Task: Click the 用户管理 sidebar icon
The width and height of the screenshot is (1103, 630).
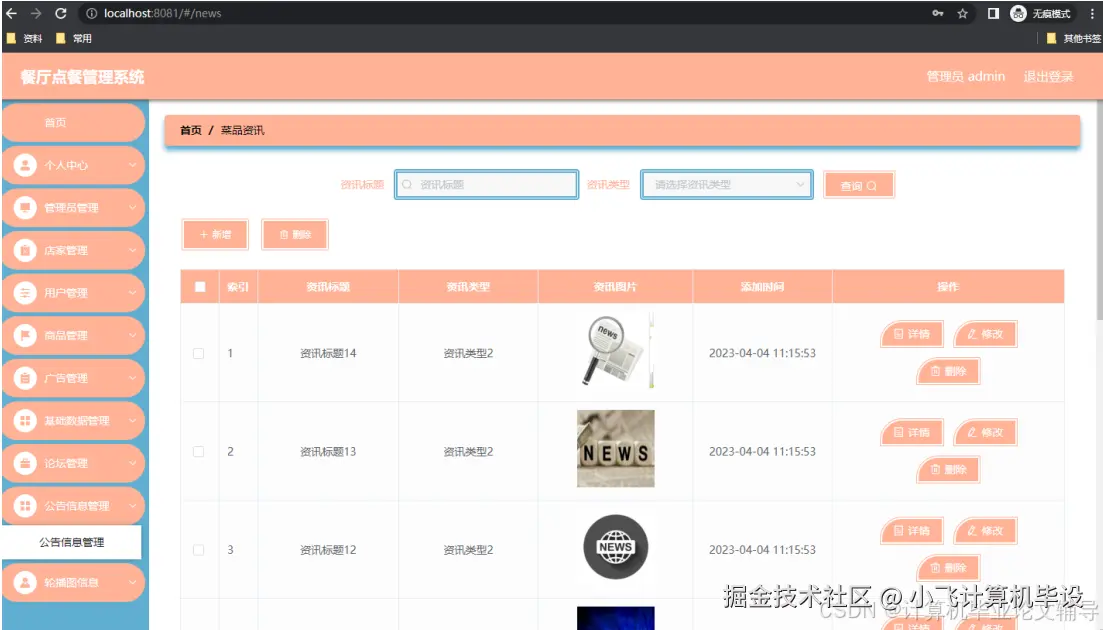Action: [25, 292]
